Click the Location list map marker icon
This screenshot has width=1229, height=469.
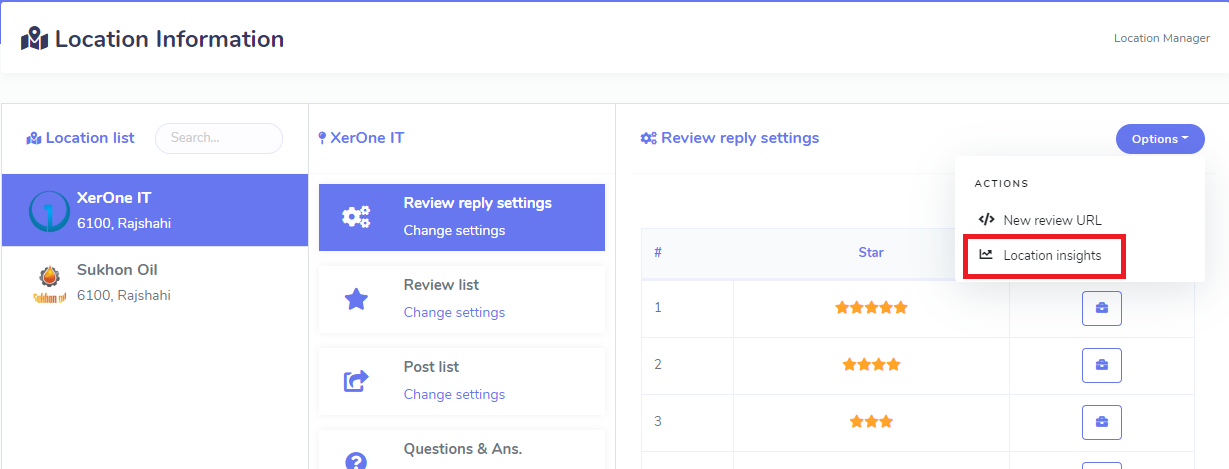pos(34,138)
